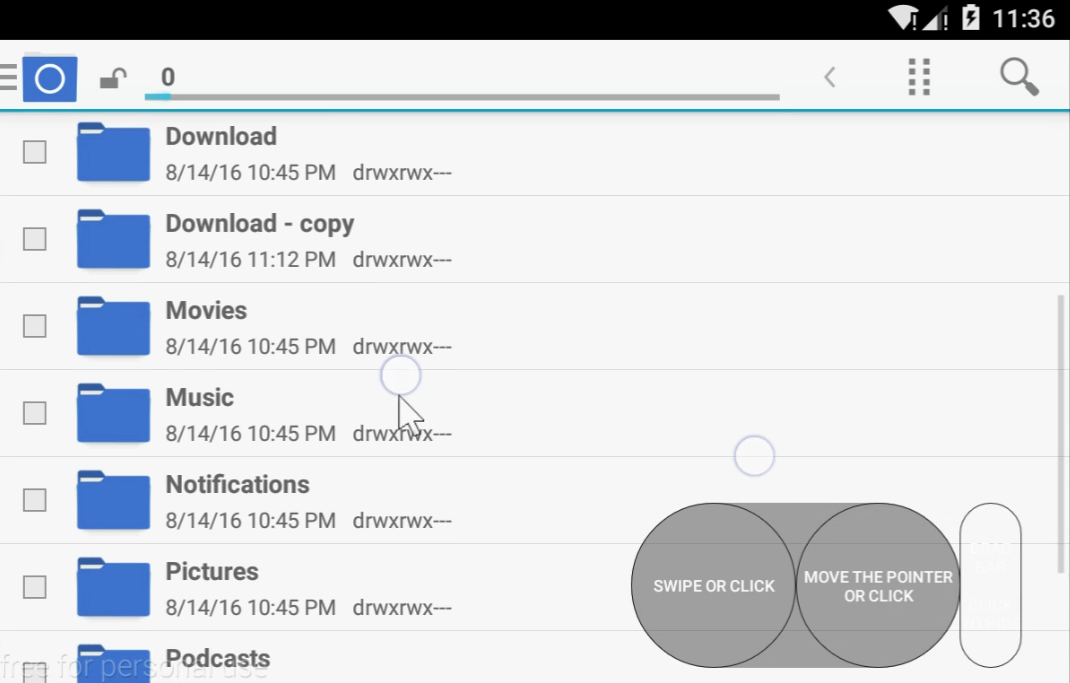
Task: Check the Download - copy checkbox
Action: point(35,239)
